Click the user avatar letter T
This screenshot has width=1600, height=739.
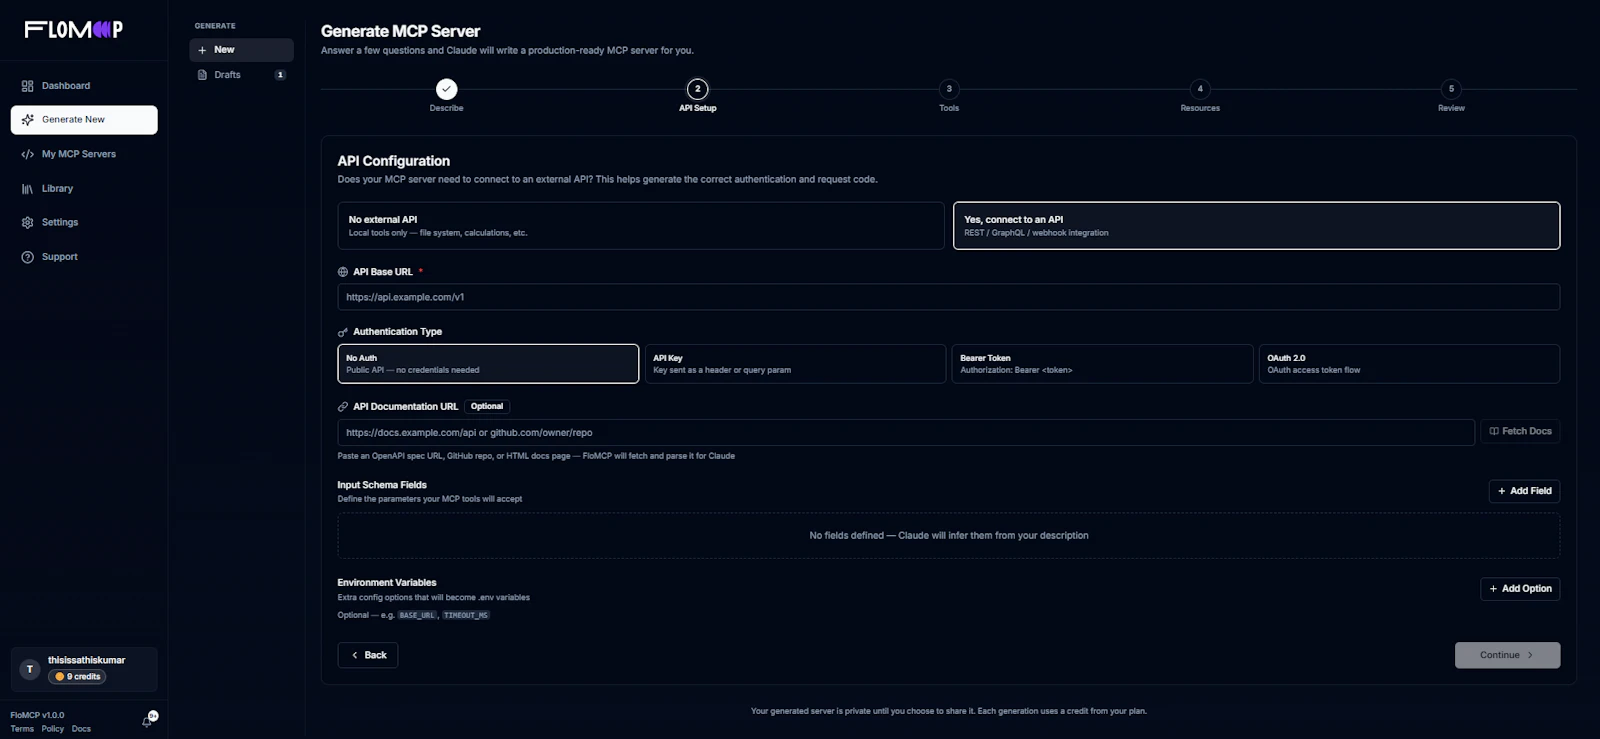(x=30, y=669)
